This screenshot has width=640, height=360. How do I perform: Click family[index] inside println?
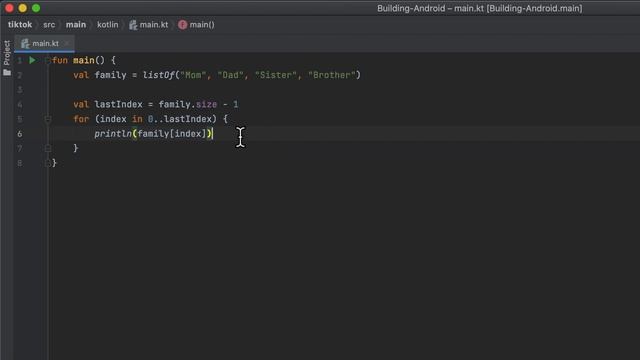click(172, 134)
